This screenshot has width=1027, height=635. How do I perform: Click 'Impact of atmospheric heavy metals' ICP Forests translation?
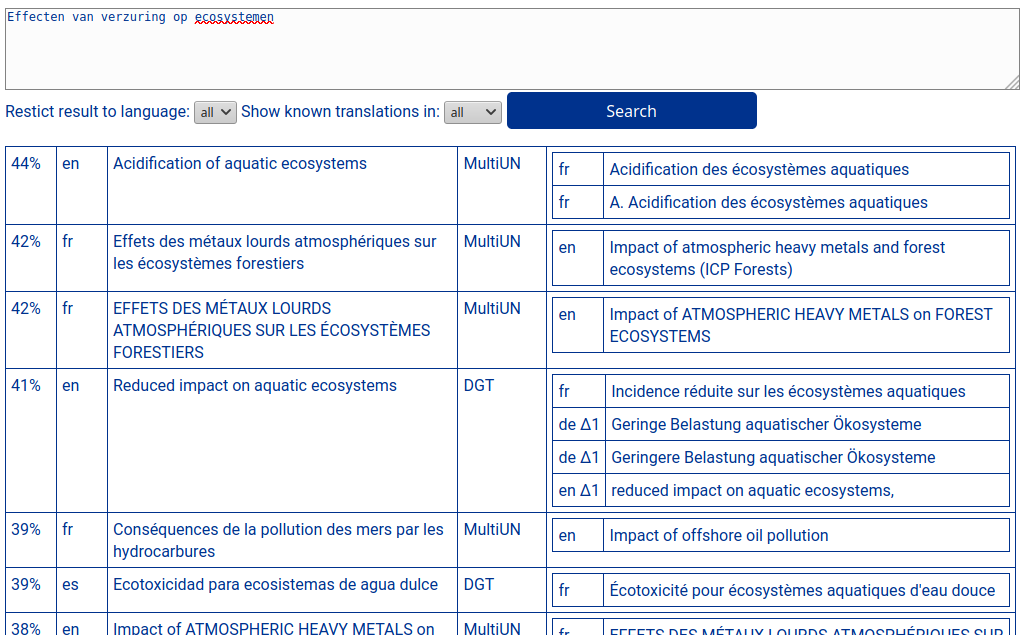coord(777,258)
